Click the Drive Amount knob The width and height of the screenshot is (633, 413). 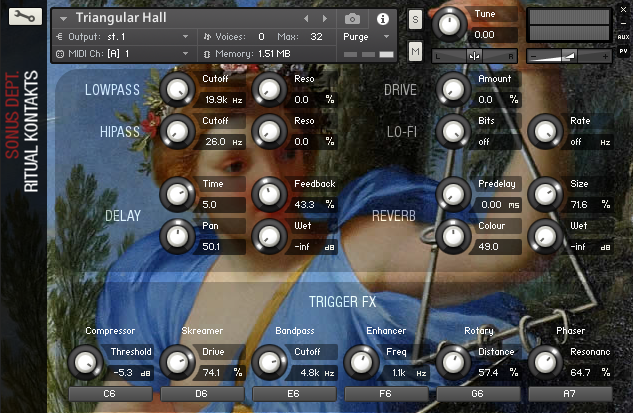[x=453, y=90]
